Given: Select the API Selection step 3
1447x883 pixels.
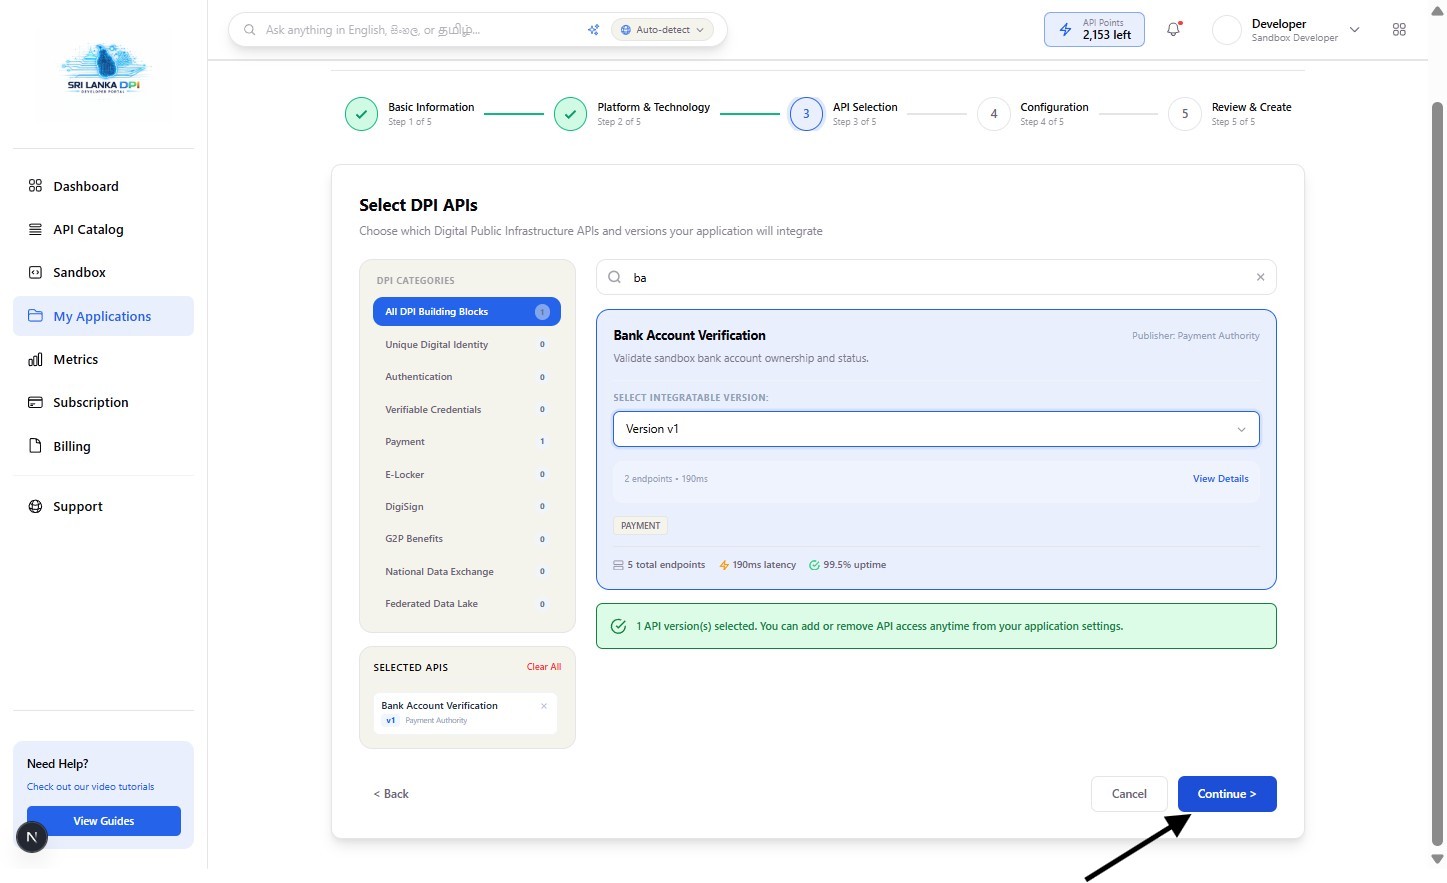Looking at the screenshot, I should pyautogui.click(x=844, y=114).
